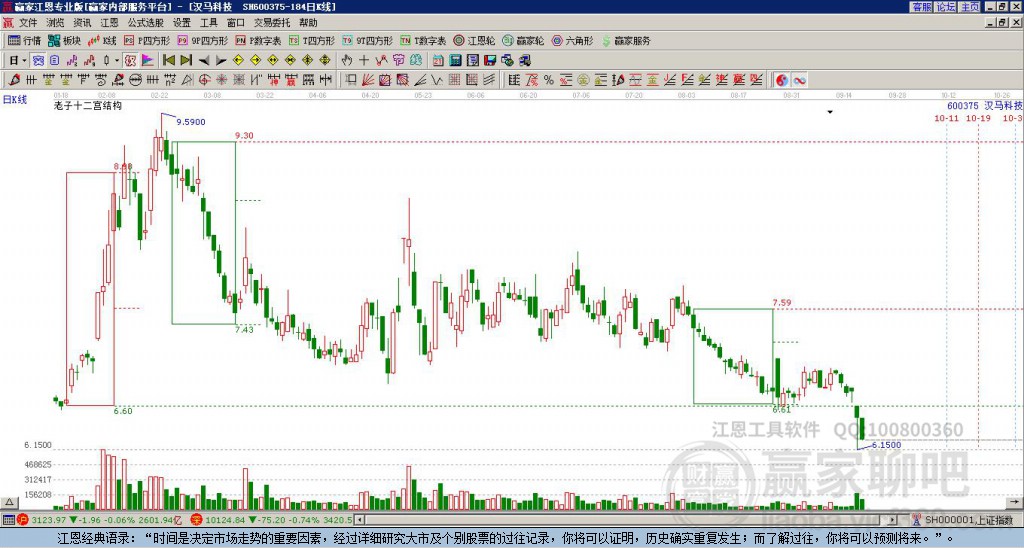Click the small black dropdown triangle on chart
Viewport: 1024px width, 548px height.
(x=830, y=112)
